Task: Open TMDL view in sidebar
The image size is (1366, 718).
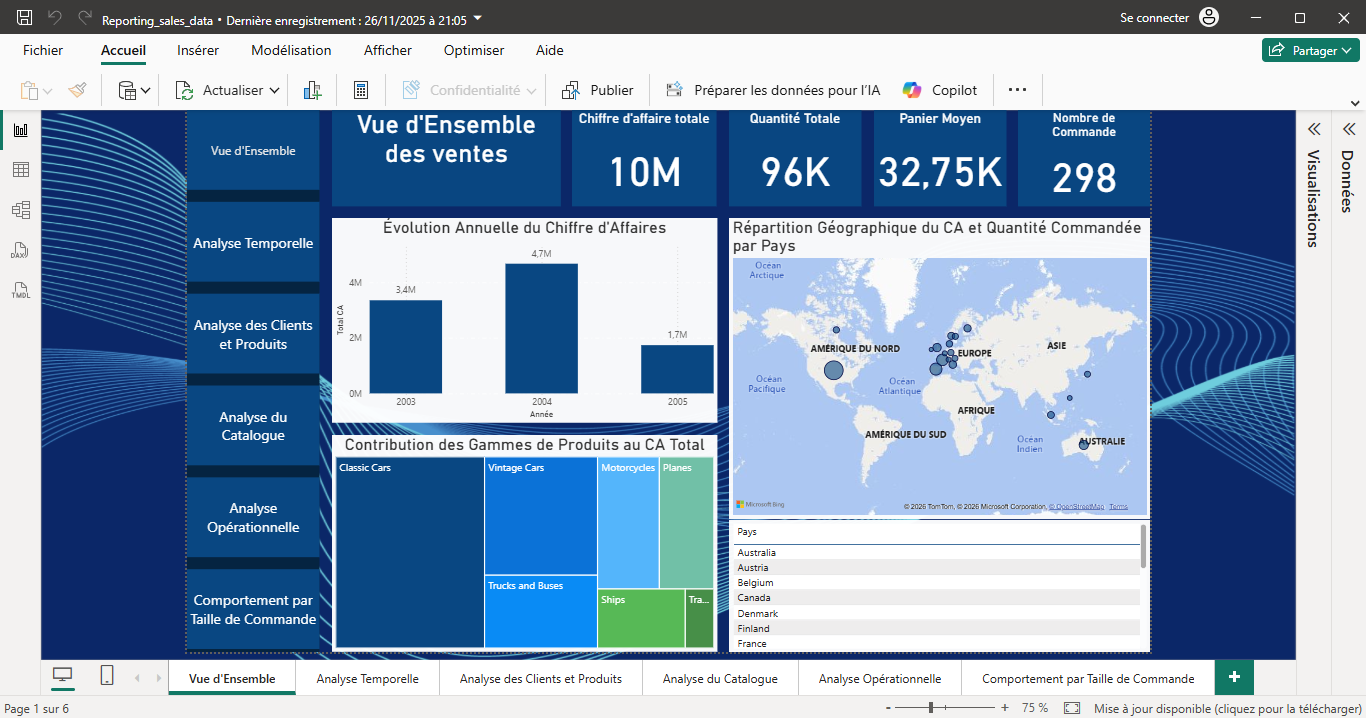Action: (20, 290)
